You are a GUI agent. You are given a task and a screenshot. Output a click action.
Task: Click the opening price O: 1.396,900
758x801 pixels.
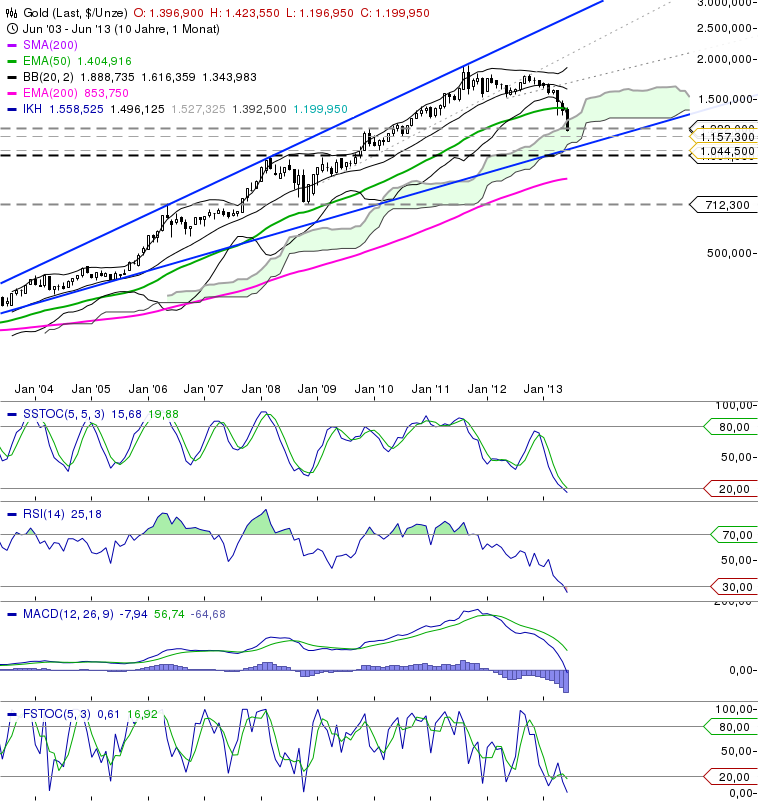(169, 13)
